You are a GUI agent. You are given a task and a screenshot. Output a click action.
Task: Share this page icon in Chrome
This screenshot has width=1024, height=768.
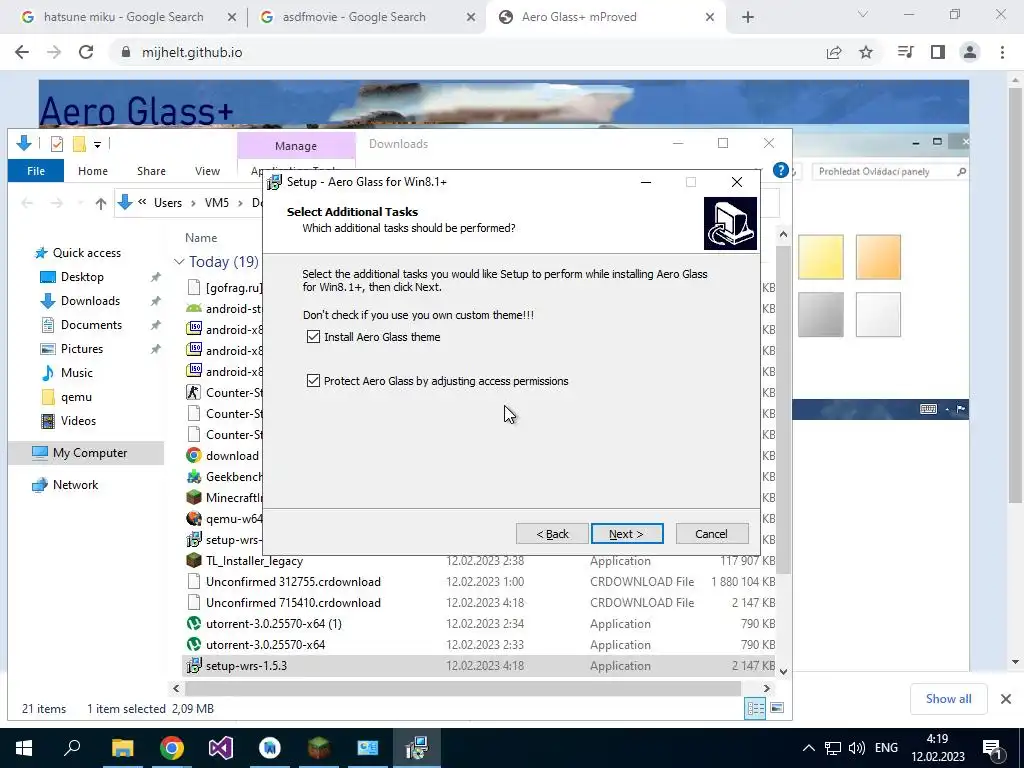pos(834,52)
